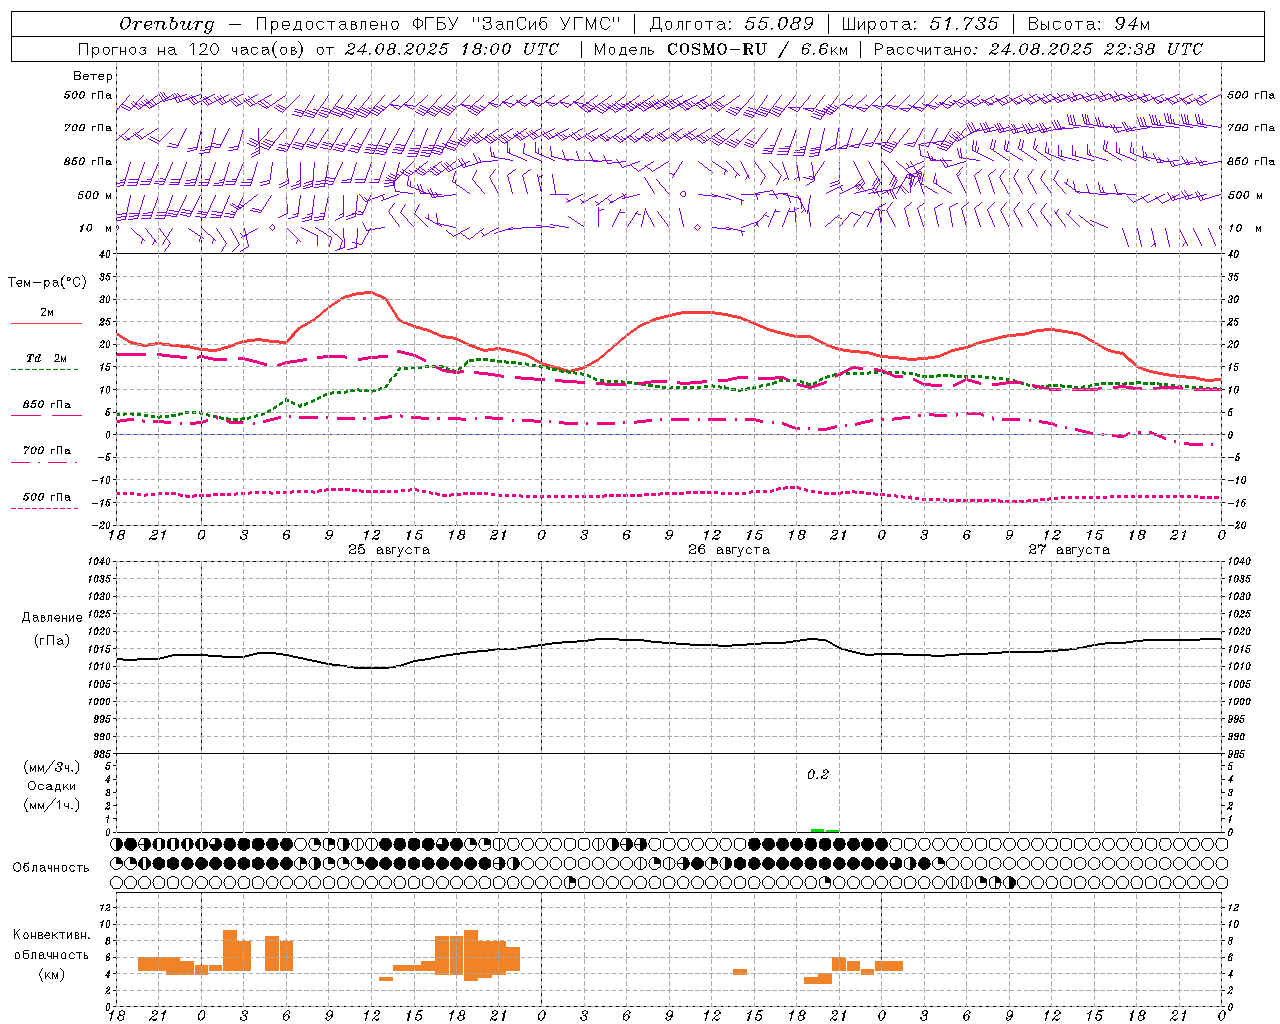
Task: Click the '(км)' convective height unit label
Action: [x=52, y=974]
